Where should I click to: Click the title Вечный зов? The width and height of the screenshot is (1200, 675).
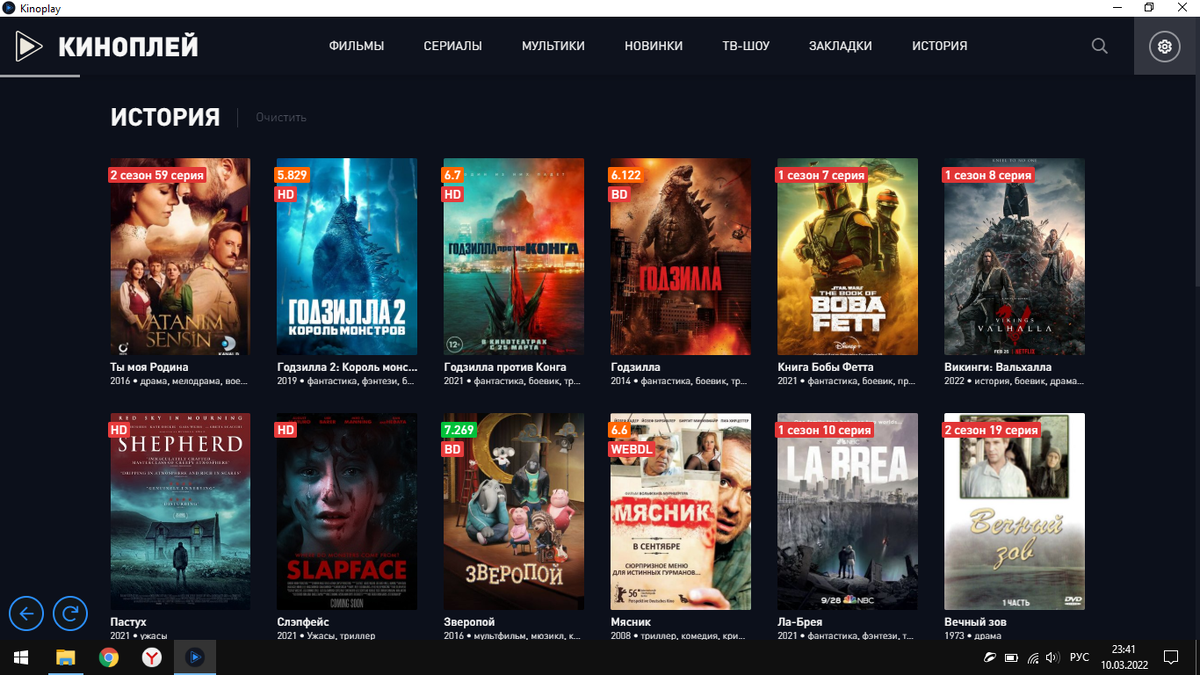975,622
